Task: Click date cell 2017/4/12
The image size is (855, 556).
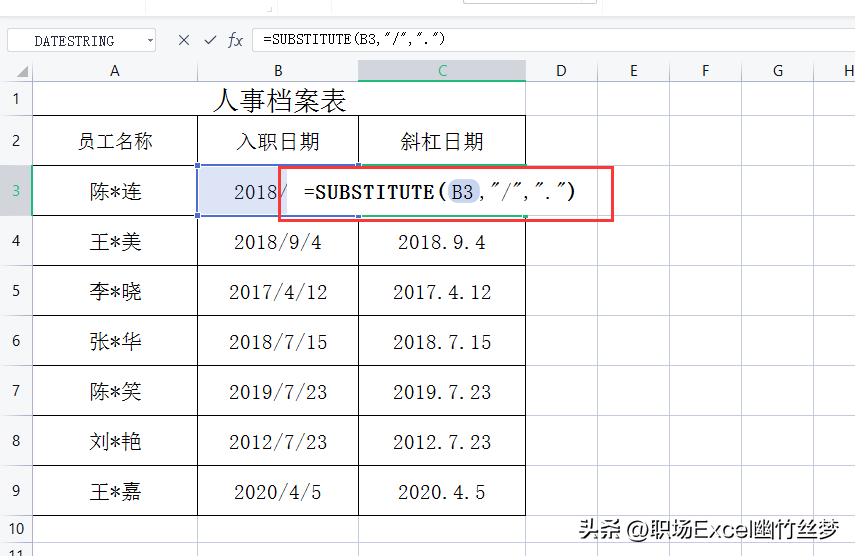Action: pos(278,291)
